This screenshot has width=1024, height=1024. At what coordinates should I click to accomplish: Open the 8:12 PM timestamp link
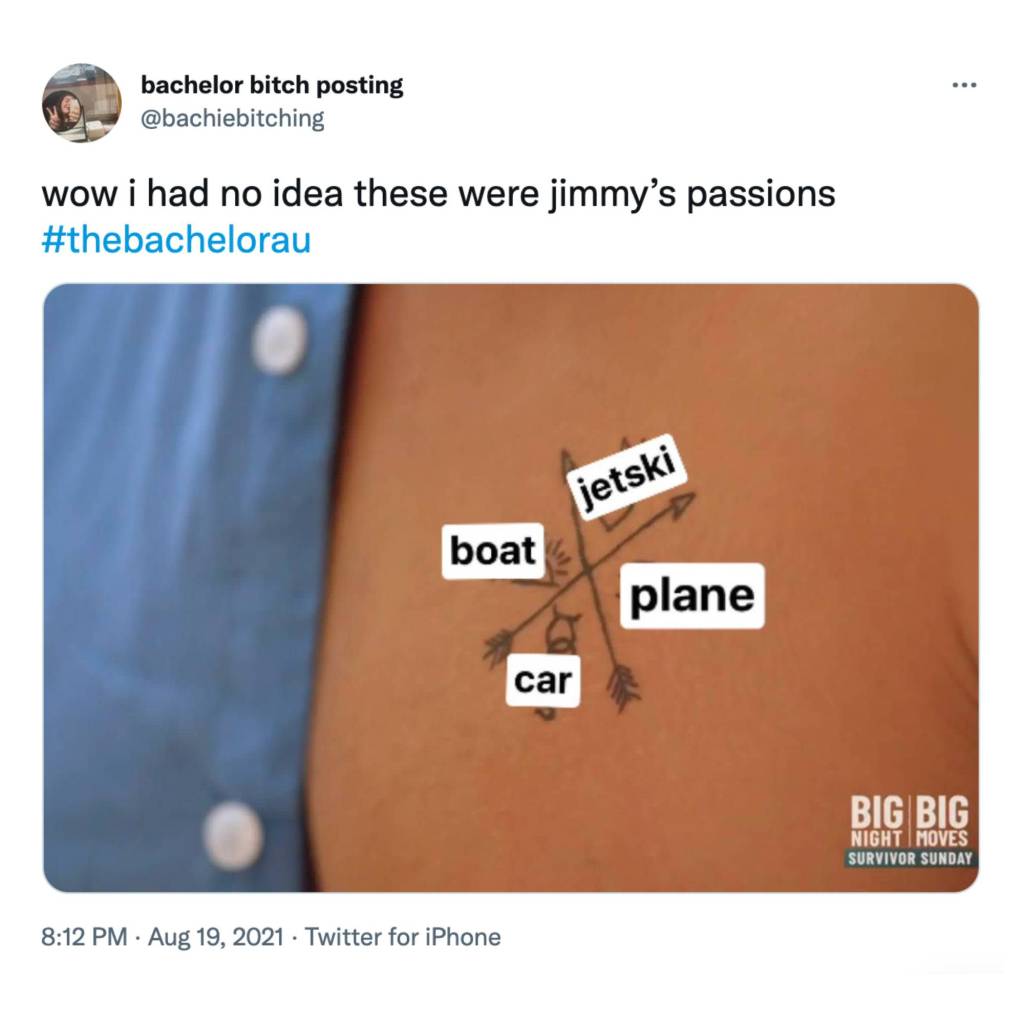click(84, 936)
